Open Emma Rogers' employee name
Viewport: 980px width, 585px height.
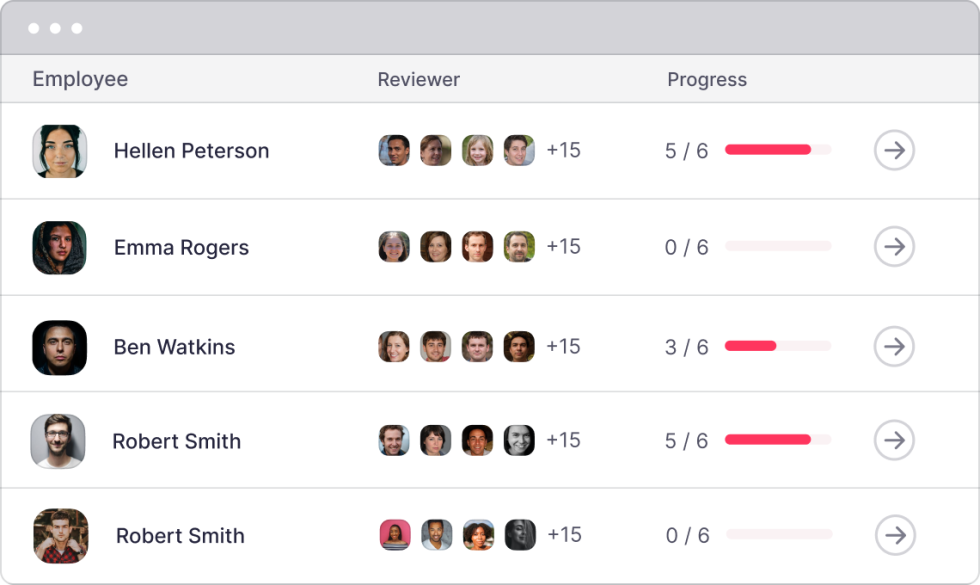(181, 248)
